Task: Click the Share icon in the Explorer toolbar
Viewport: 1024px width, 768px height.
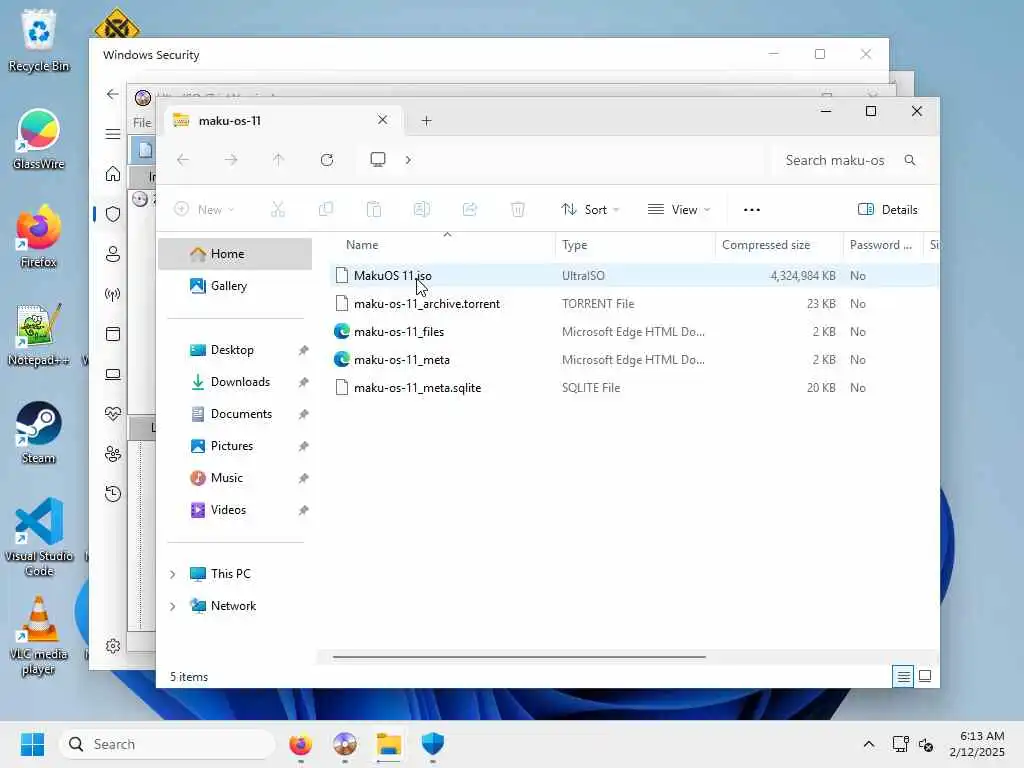Action: [470, 209]
